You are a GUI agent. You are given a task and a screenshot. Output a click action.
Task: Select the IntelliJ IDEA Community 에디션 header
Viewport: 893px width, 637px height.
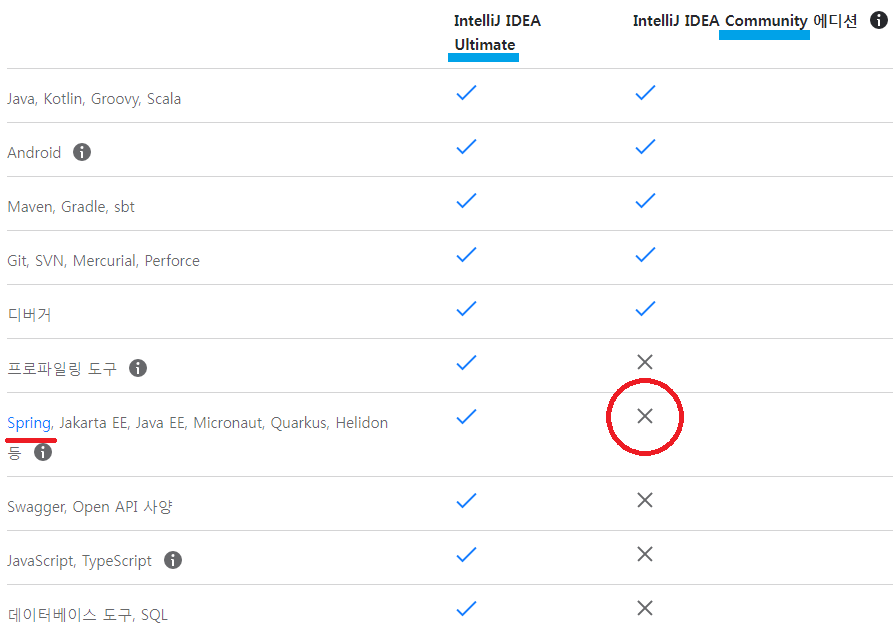click(745, 21)
